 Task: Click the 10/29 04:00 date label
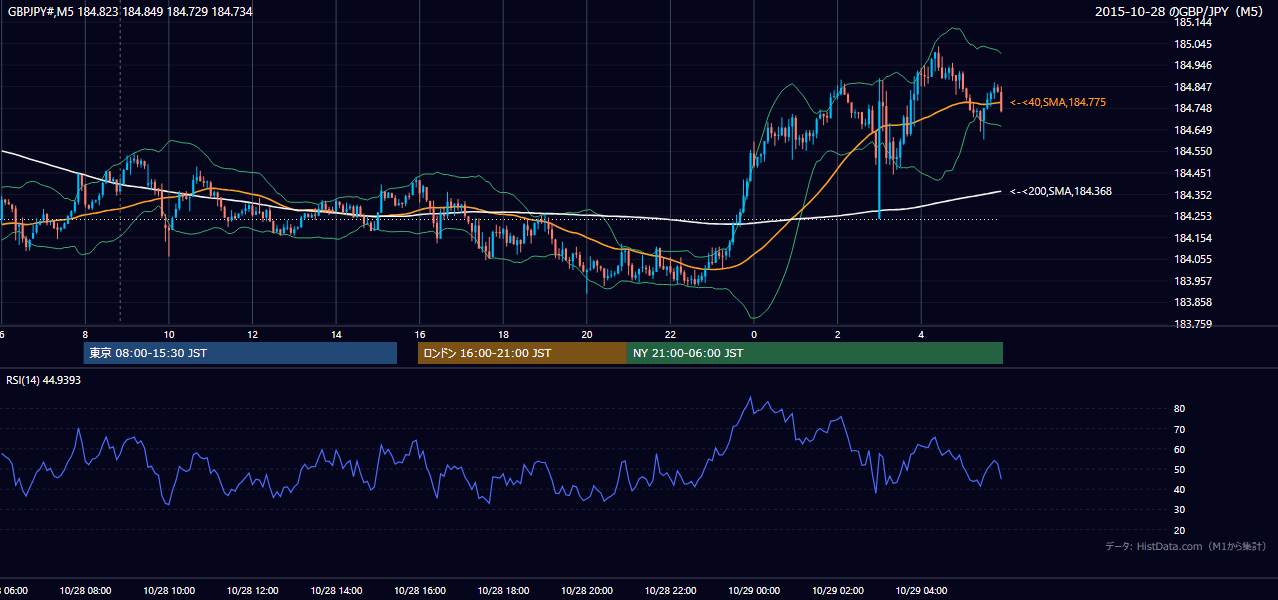click(921, 590)
